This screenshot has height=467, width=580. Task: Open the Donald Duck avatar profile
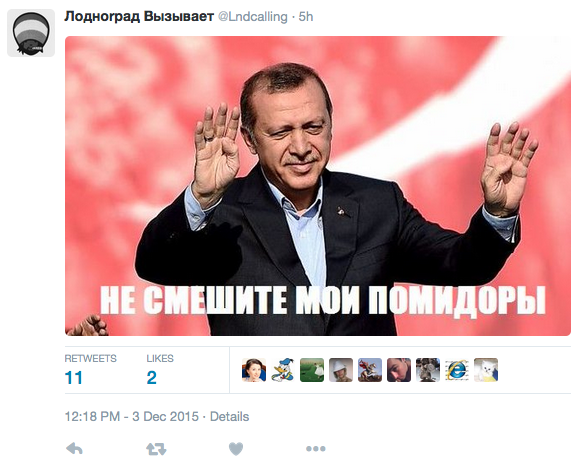283,370
